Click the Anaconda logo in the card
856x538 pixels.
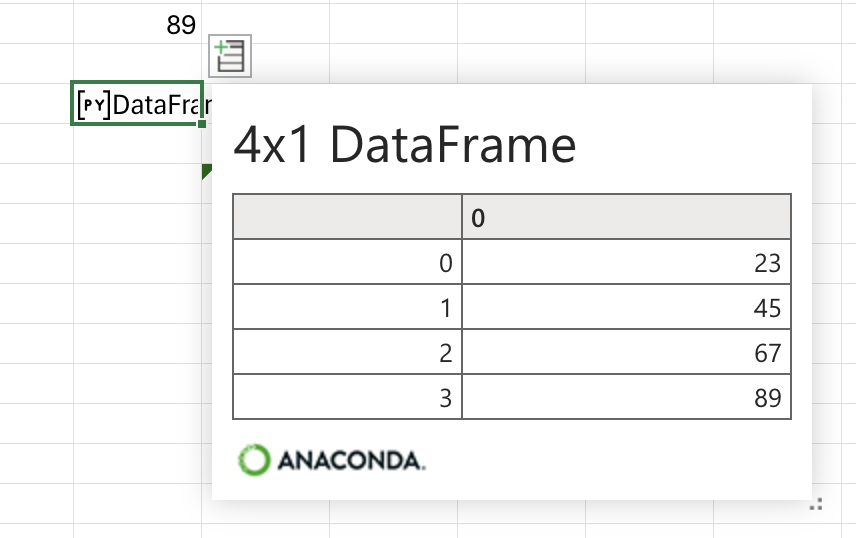click(x=331, y=460)
